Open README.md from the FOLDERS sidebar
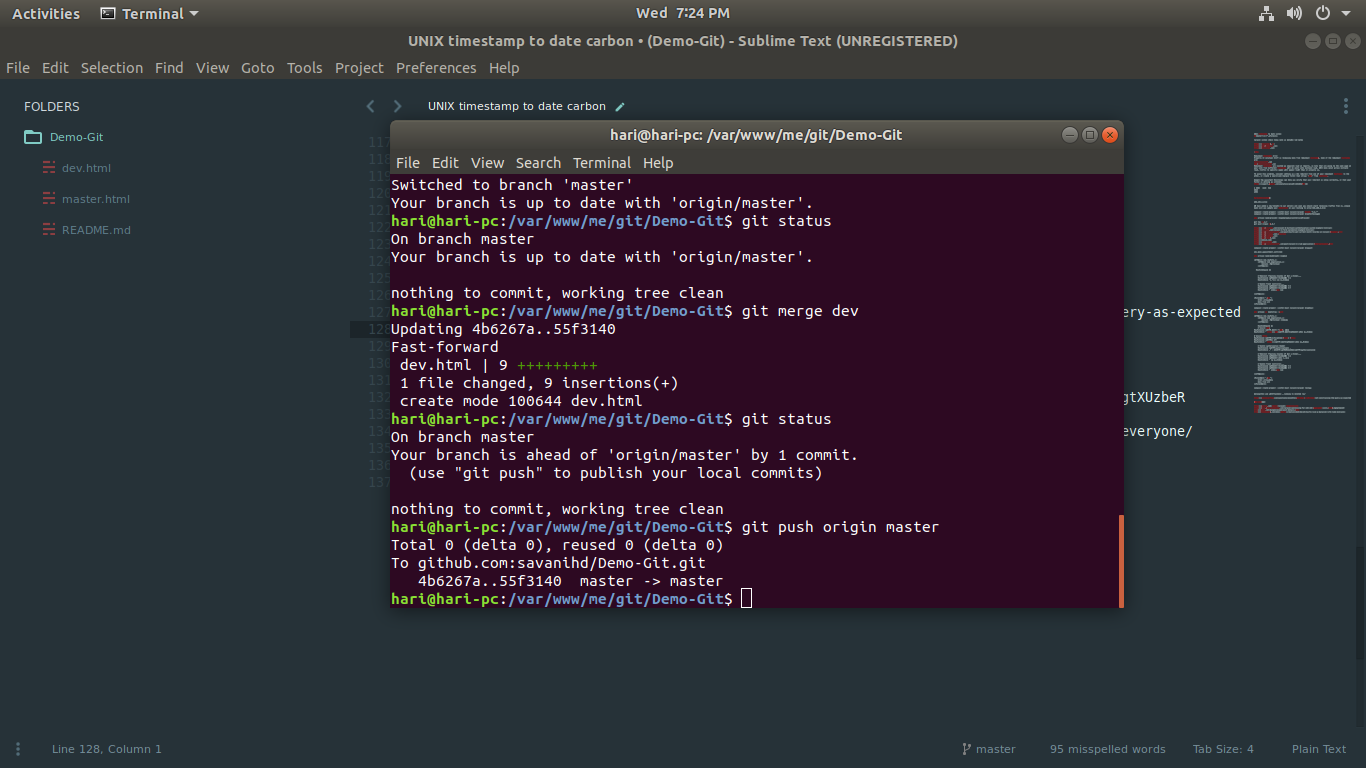This screenshot has height=768, width=1366. click(97, 229)
